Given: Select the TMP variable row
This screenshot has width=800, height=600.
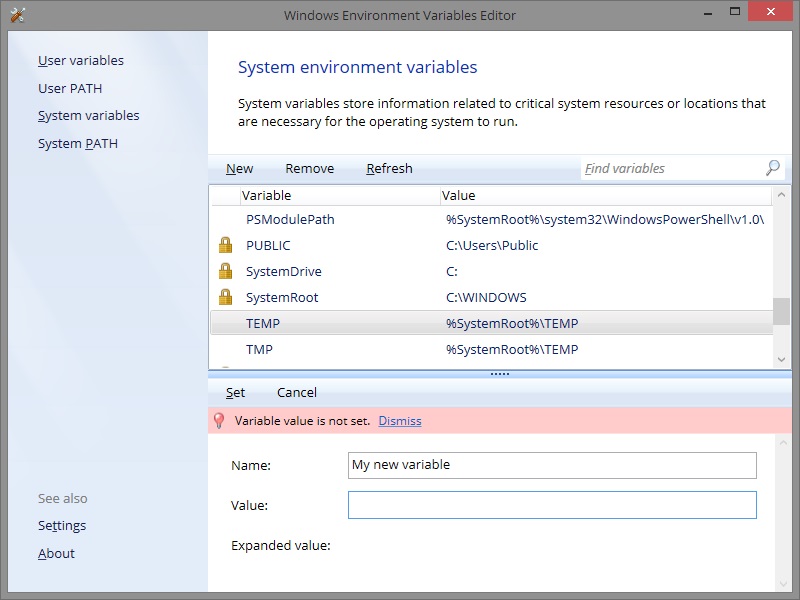Looking at the screenshot, I should 492,349.
